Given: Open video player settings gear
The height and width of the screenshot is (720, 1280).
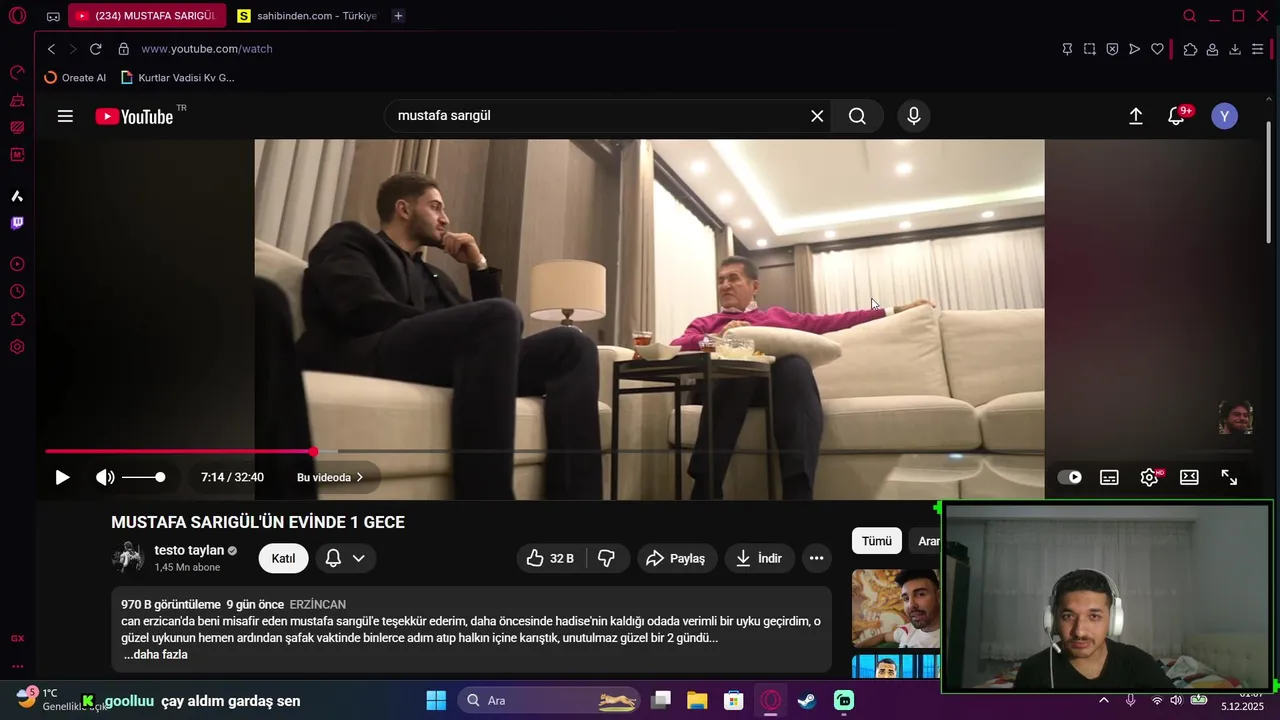Looking at the screenshot, I should 1150,477.
